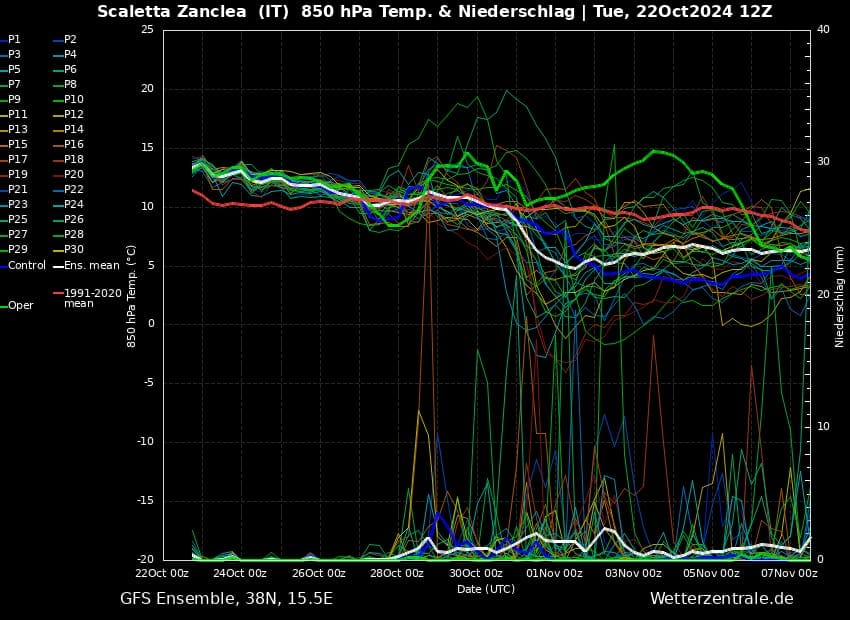Click the Control run legend entry
This screenshot has width=850, height=620.
[27, 265]
